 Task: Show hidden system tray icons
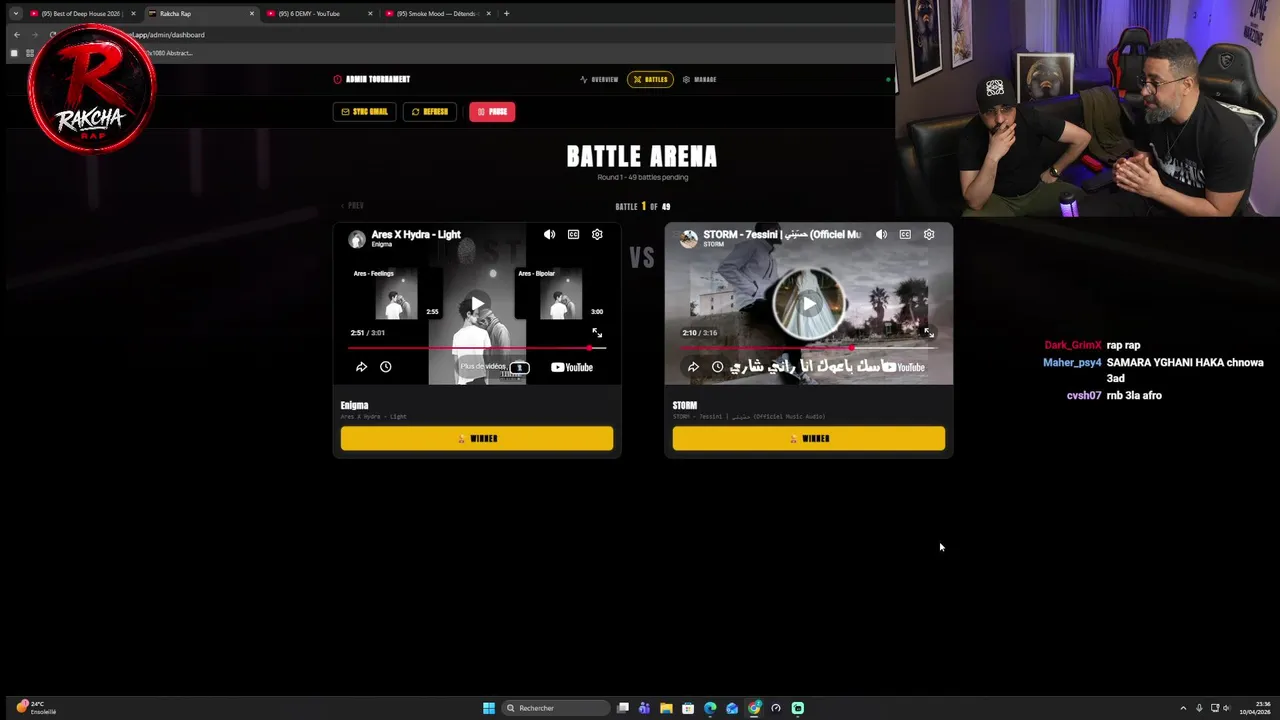1183,708
